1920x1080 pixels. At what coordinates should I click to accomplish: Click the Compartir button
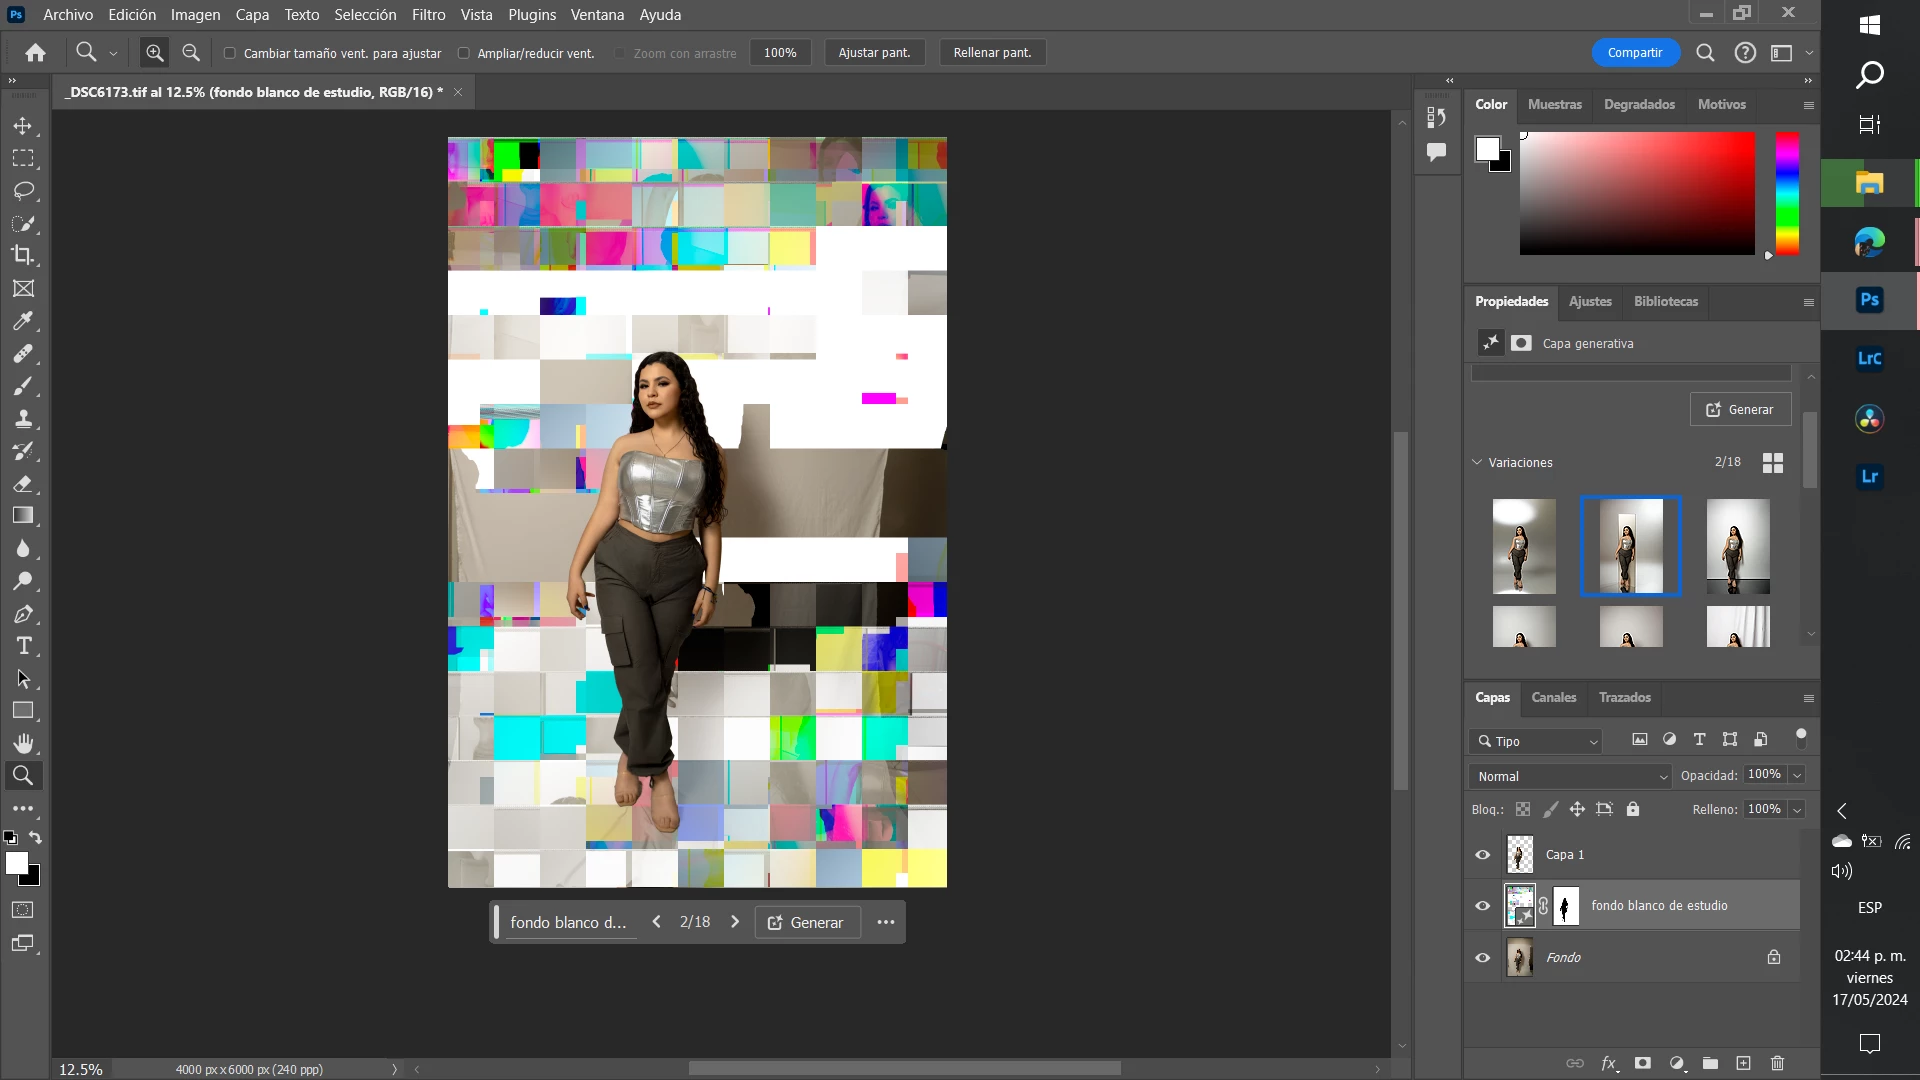1634,53
